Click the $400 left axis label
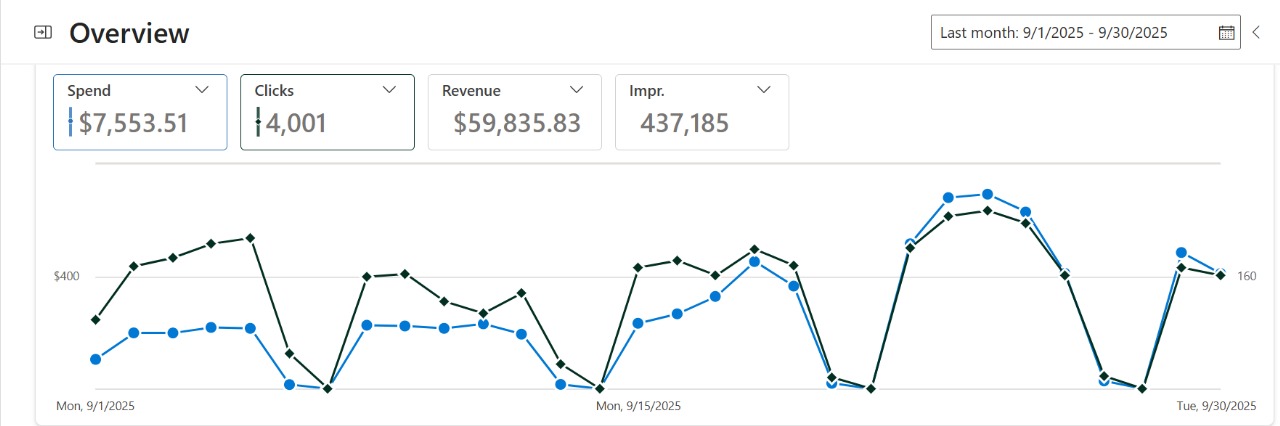This screenshot has height=426, width=1280. [67, 276]
